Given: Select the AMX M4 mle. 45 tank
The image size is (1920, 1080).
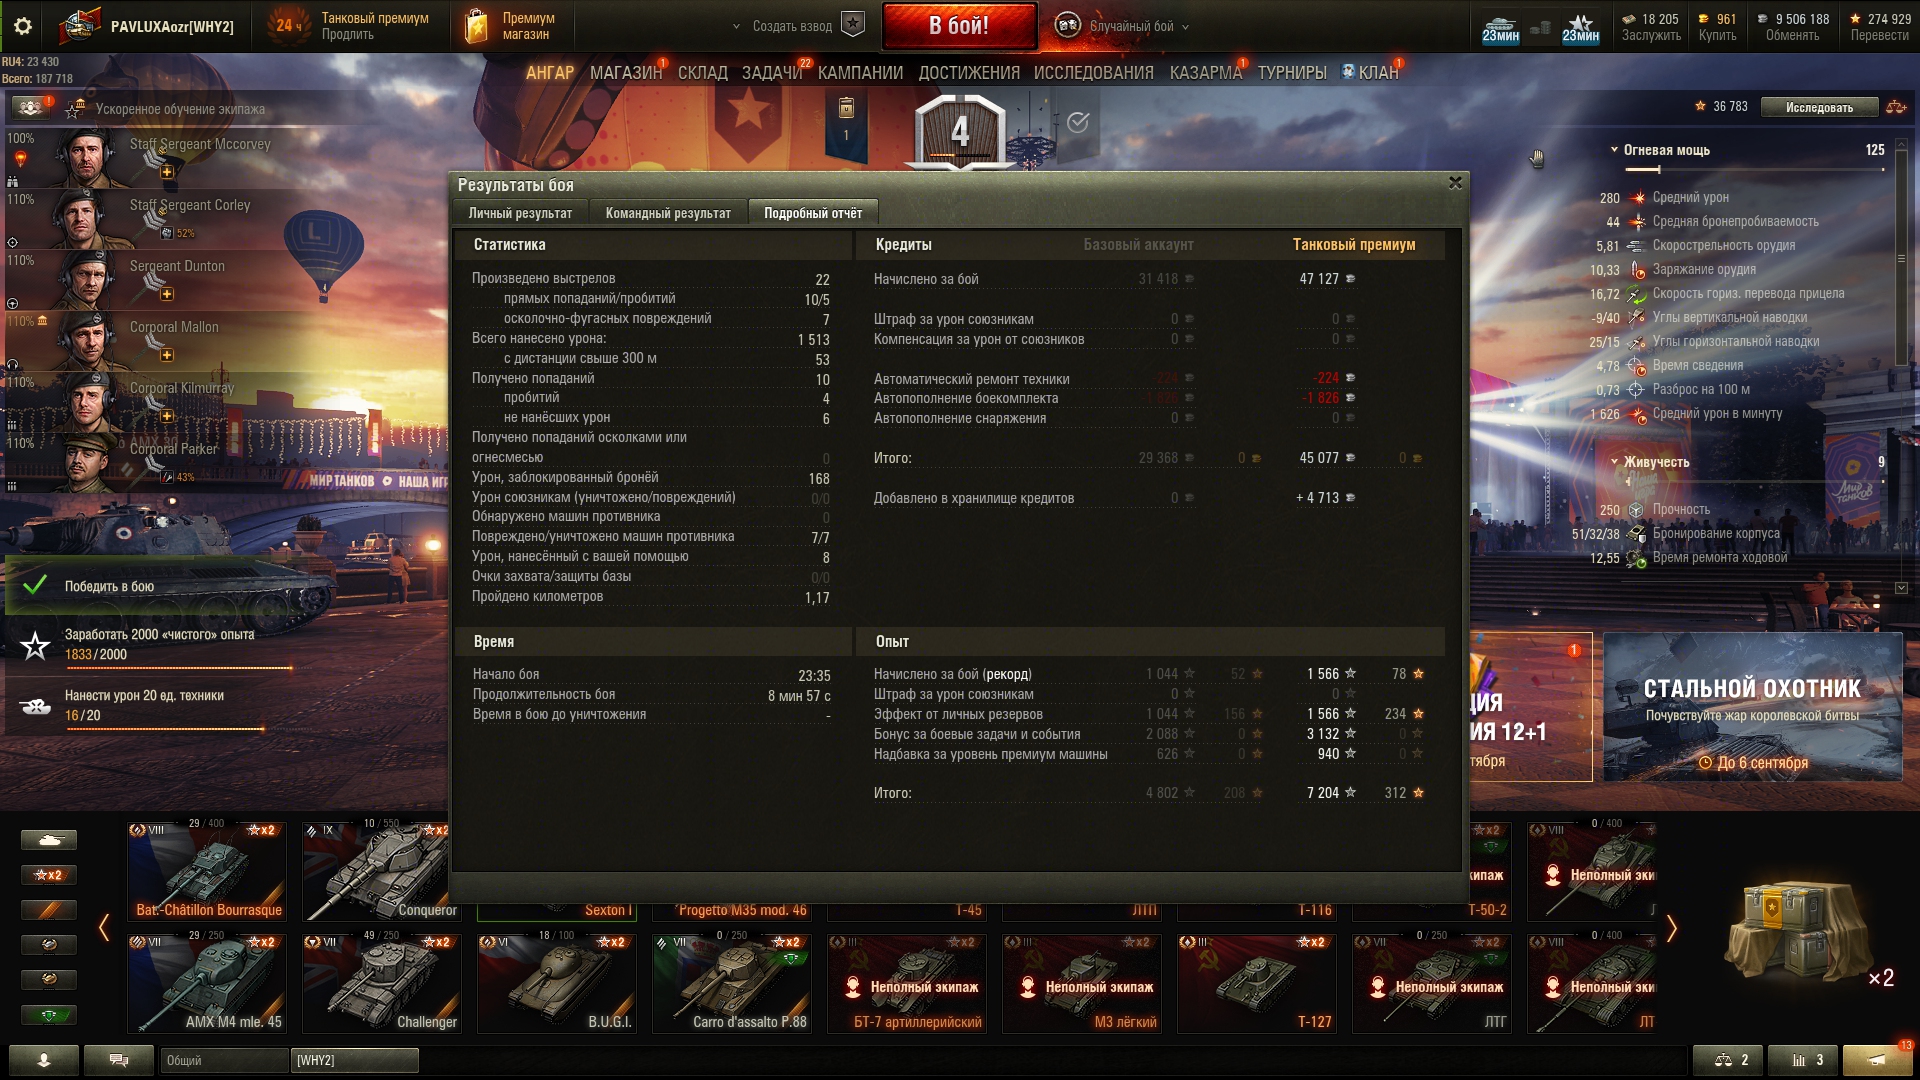Looking at the screenshot, I should click(x=207, y=983).
